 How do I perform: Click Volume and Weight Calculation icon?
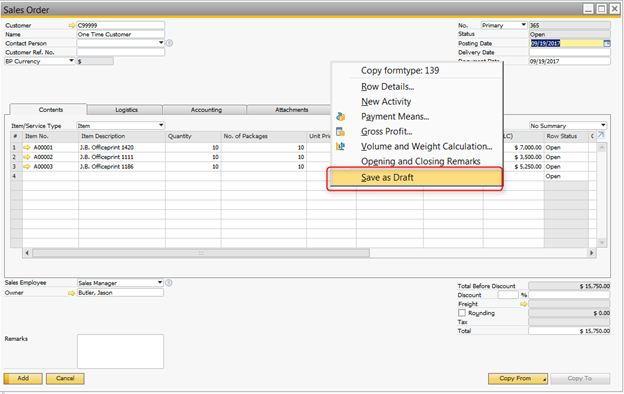point(340,146)
